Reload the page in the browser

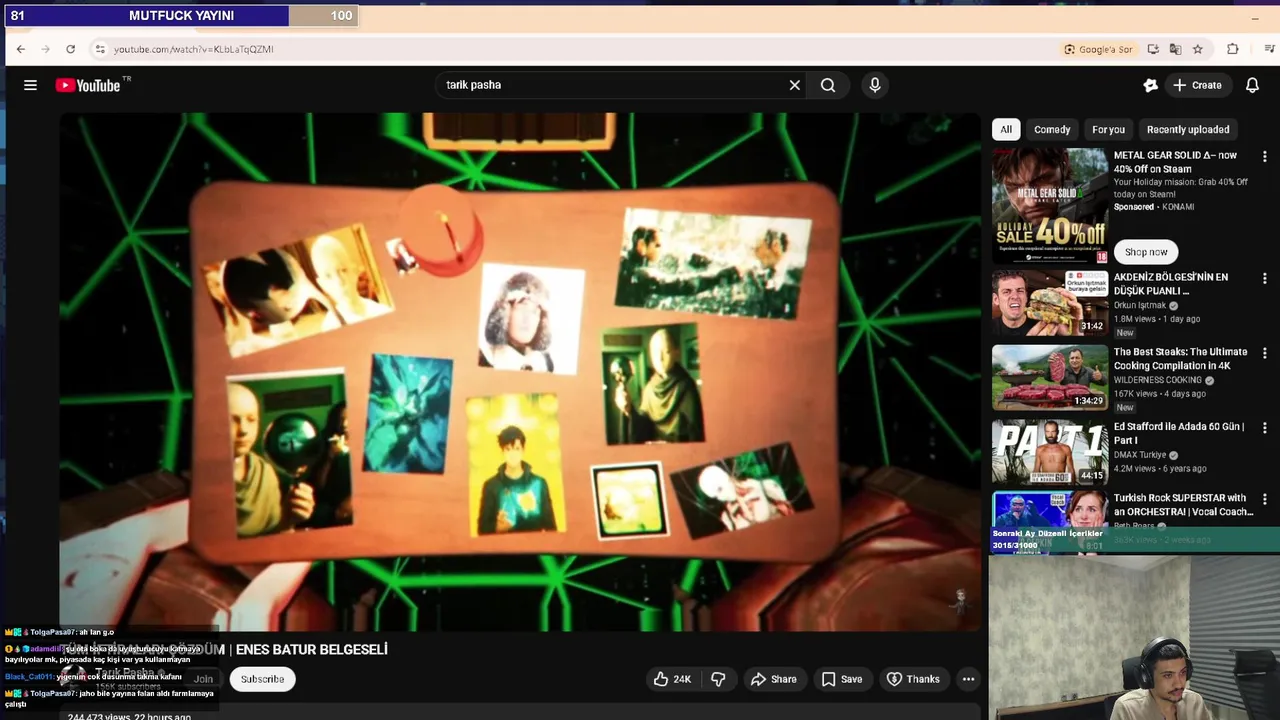coord(70,49)
